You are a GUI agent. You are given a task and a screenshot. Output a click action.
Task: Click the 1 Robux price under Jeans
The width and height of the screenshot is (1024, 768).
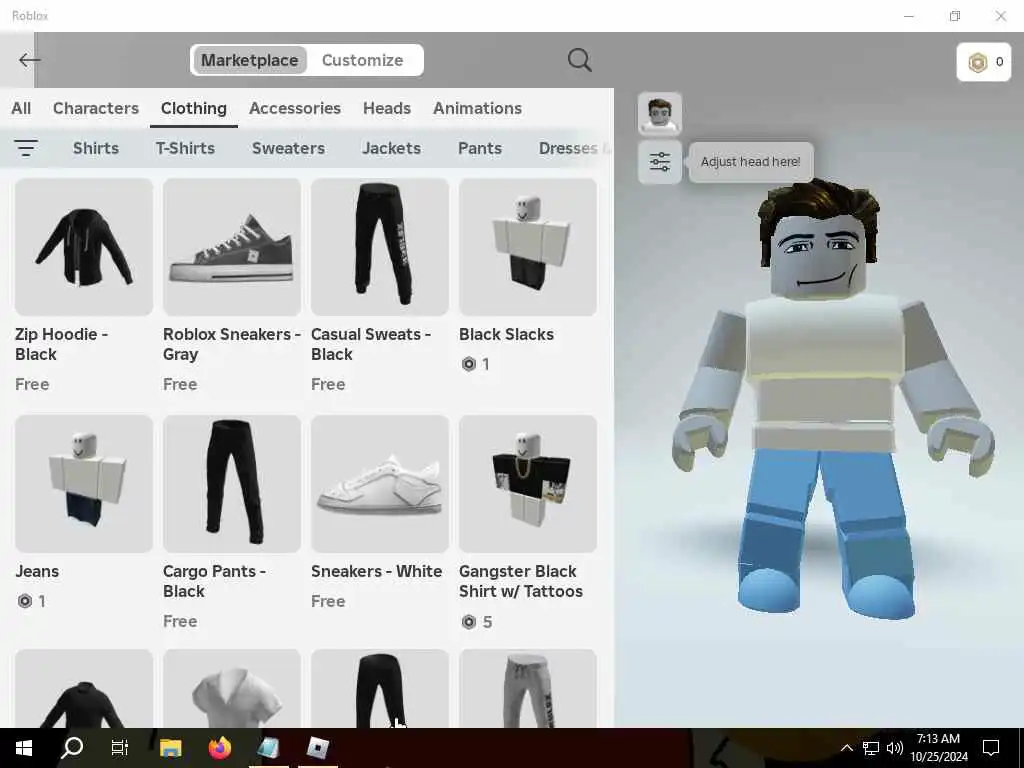pos(31,601)
